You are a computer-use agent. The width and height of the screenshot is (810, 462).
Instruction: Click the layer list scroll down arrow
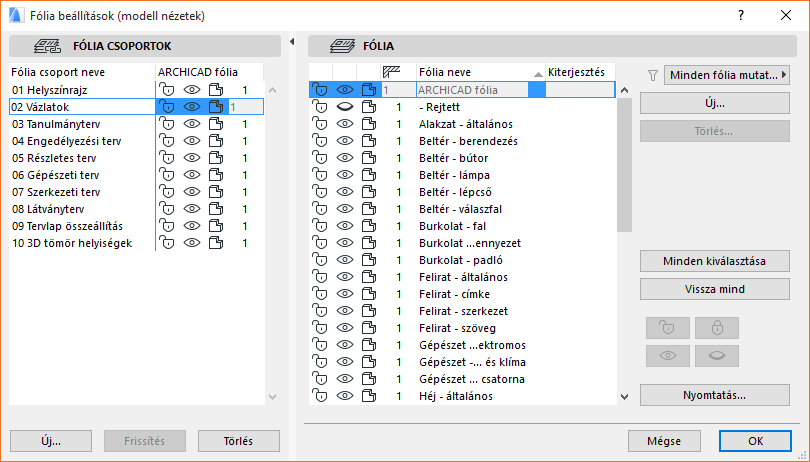click(x=624, y=397)
